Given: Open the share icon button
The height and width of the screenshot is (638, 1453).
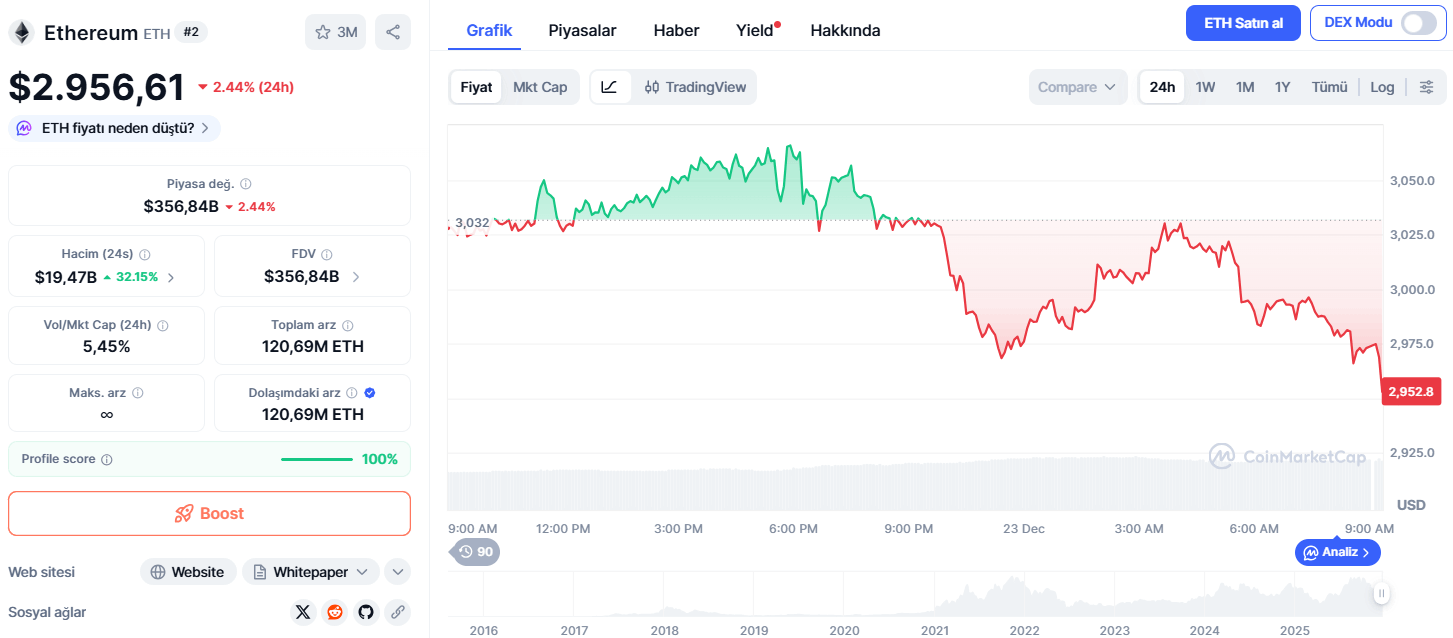Looking at the screenshot, I should [x=393, y=32].
